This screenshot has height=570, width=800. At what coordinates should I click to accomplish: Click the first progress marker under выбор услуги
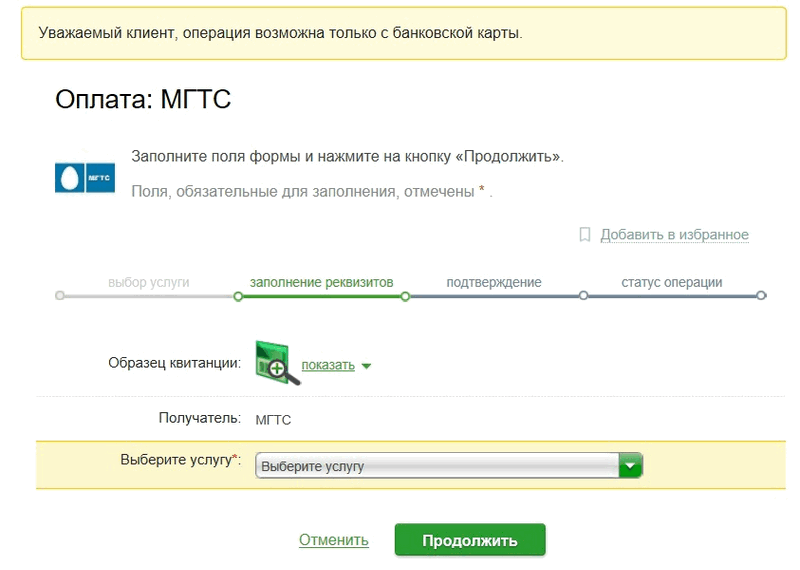pyautogui.click(x=60, y=295)
